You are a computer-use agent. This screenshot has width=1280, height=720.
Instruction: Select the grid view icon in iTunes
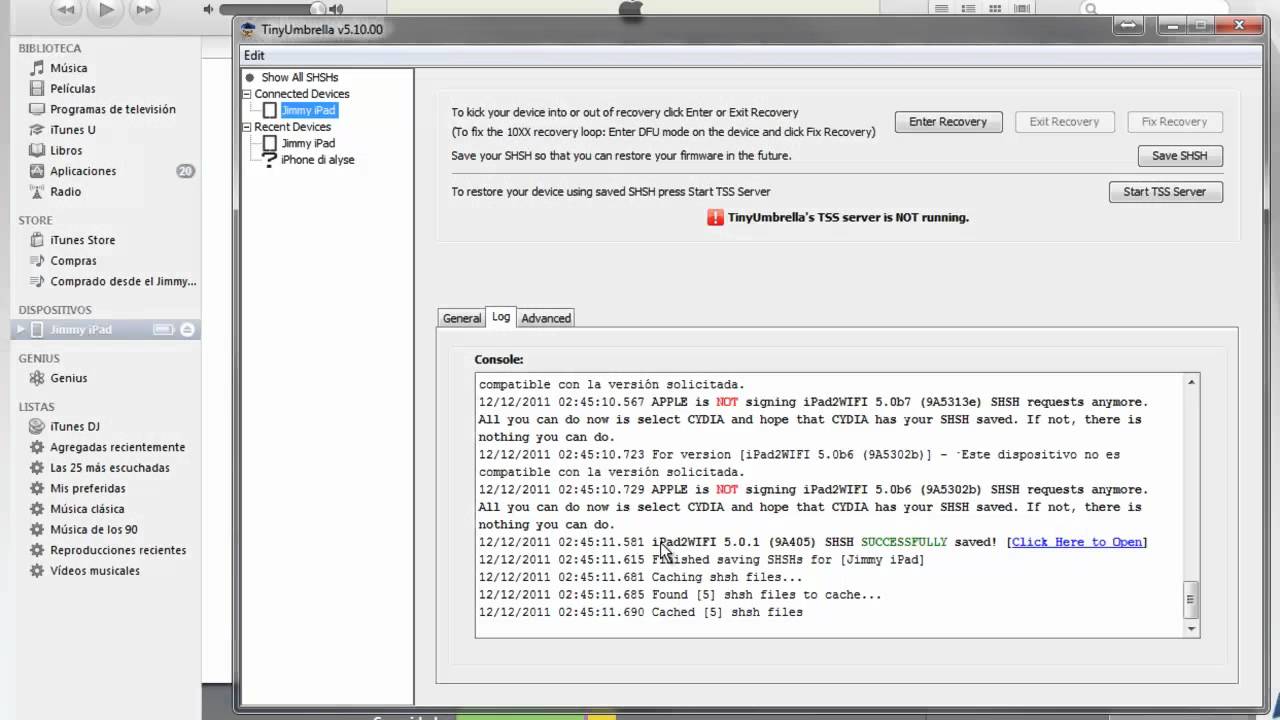[993, 9]
